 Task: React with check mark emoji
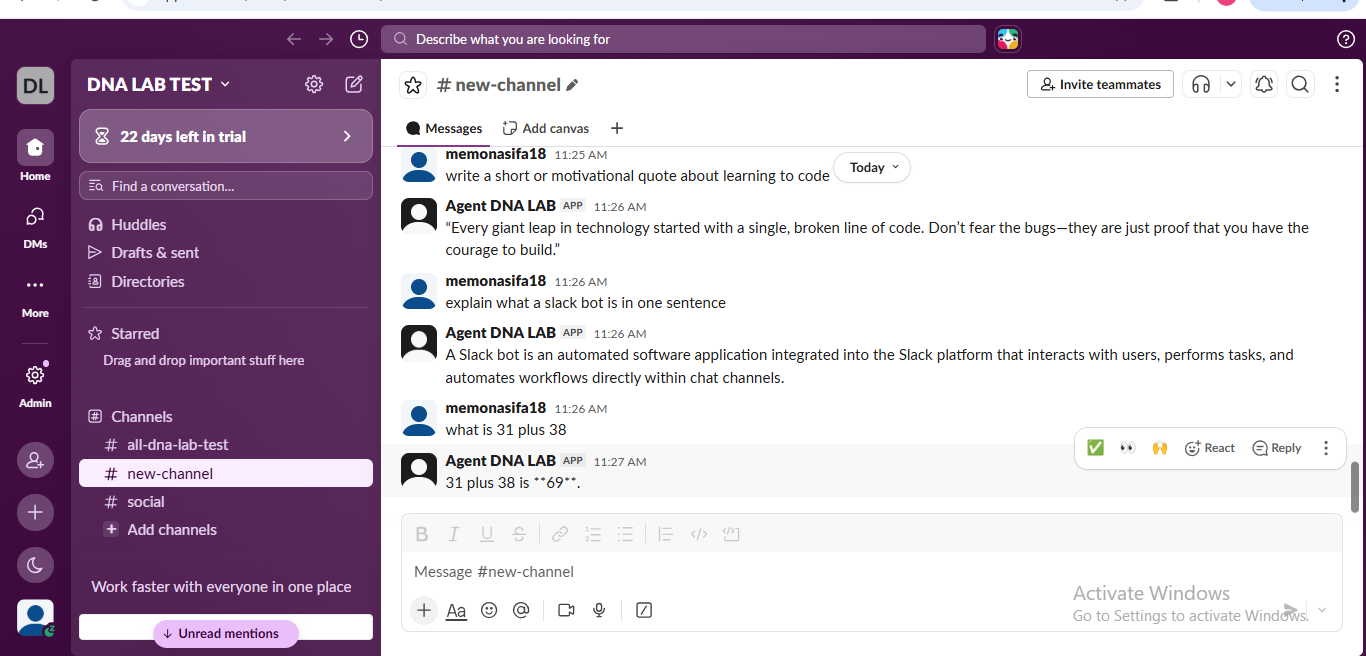pos(1095,448)
